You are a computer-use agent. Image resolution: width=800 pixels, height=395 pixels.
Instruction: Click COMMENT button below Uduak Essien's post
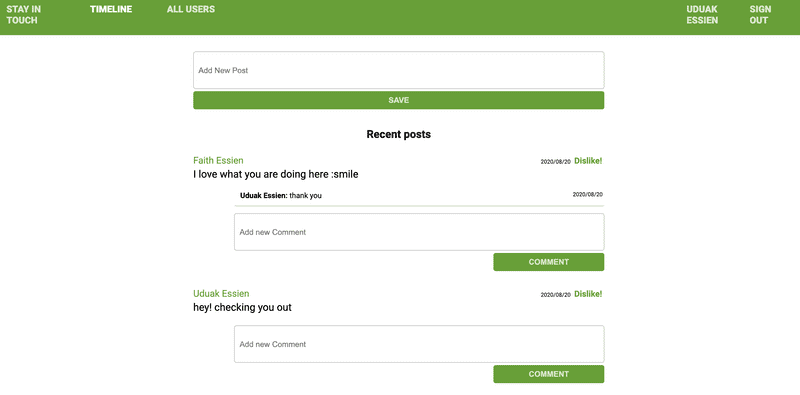(548, 374)
